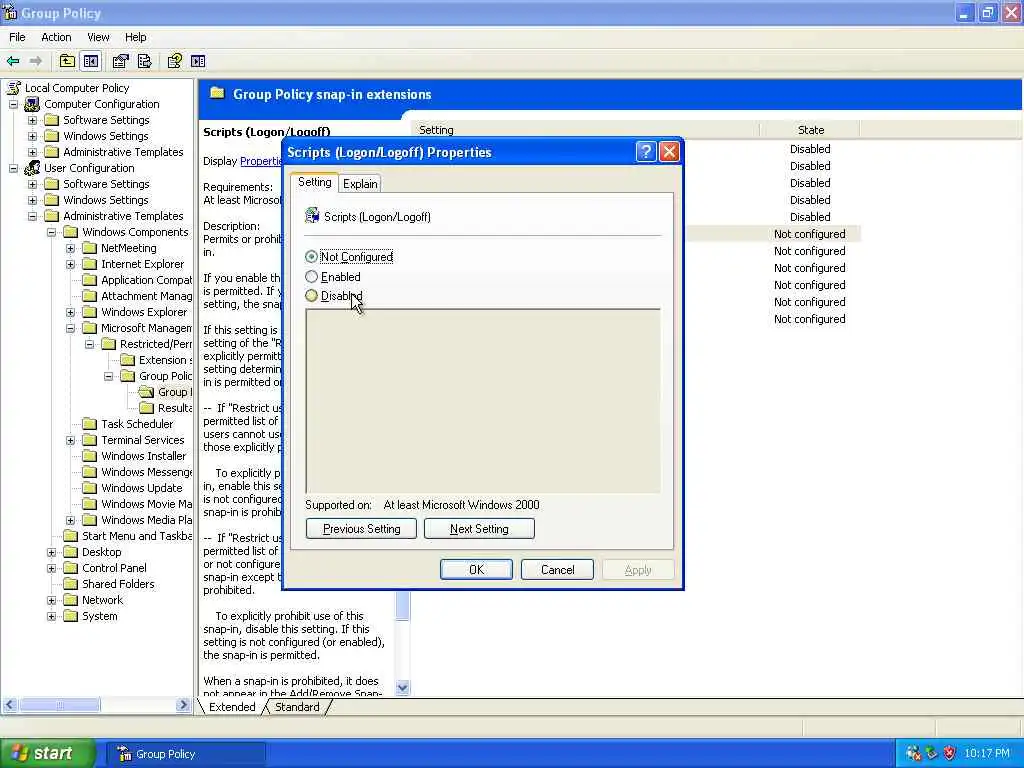Screen dimensions: 1024x768
Task: Click the rightmost toolbar pane icon
Action: tap(198, 61)
